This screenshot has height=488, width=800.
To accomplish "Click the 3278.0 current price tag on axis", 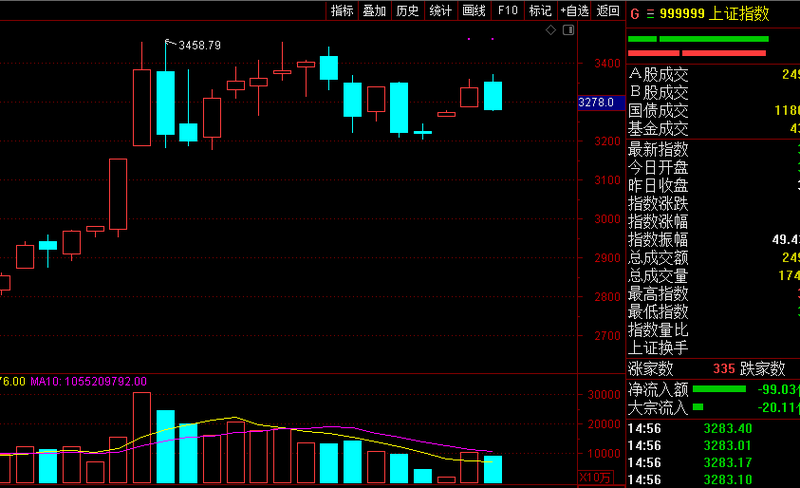I will pos(595,102).
